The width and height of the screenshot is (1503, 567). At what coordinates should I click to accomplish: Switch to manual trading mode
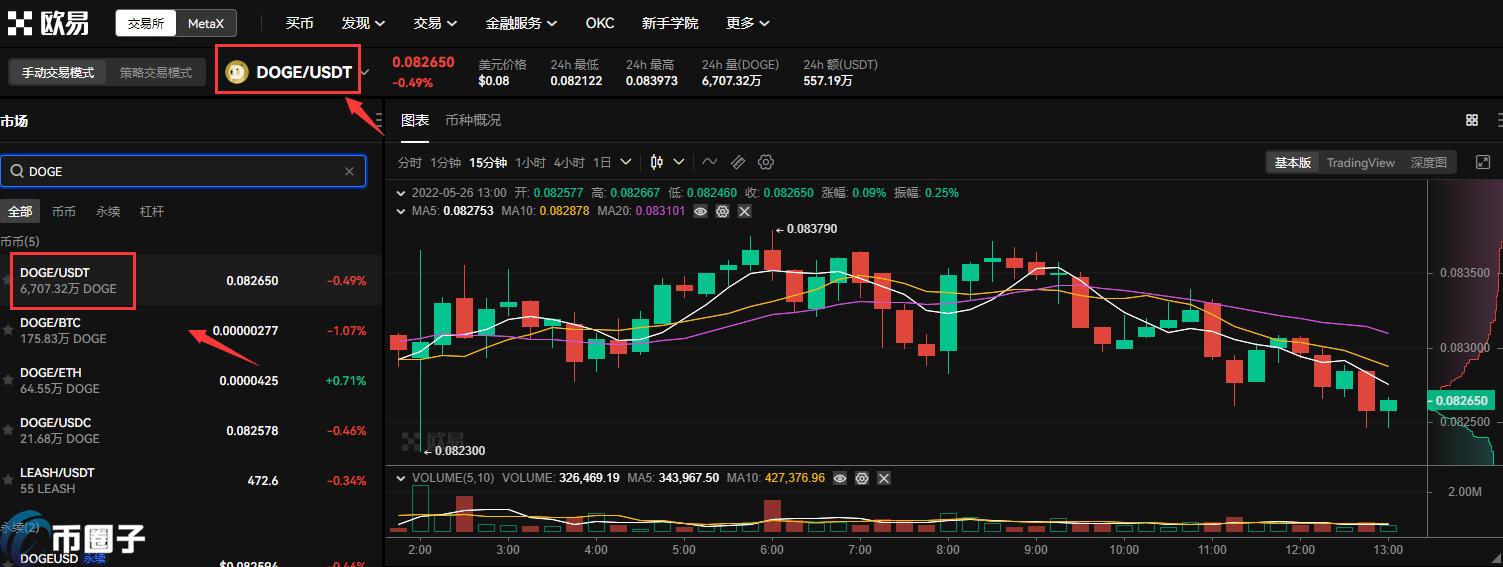coord(58,73)
